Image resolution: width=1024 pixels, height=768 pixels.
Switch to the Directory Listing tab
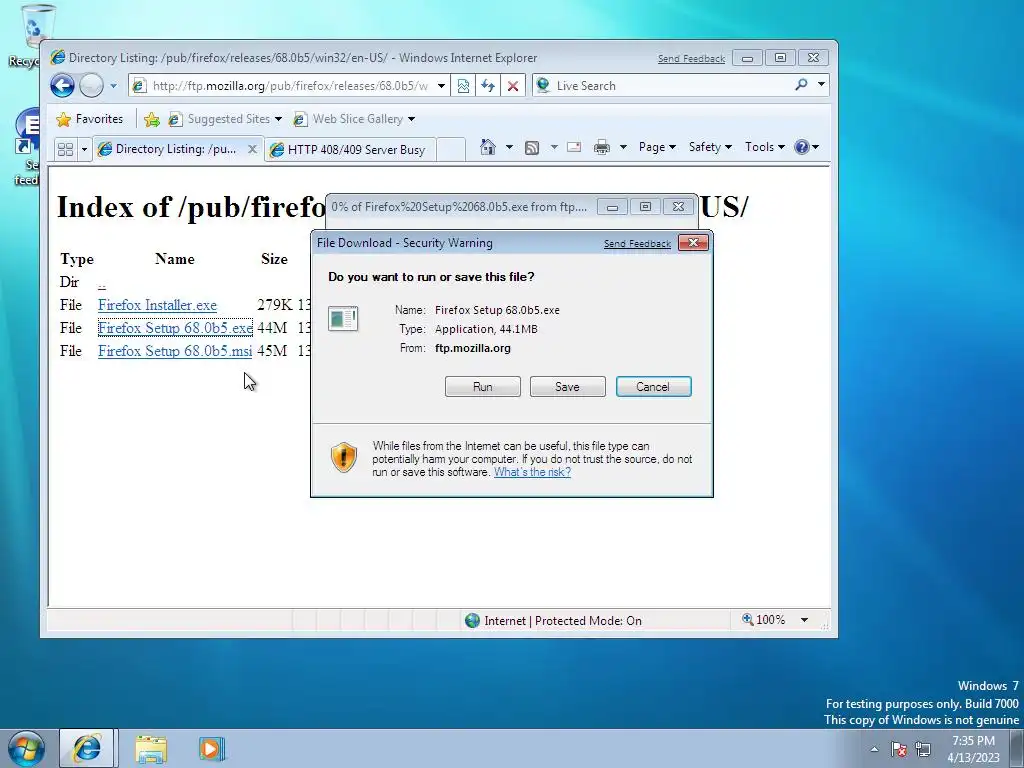pos(170,149)
